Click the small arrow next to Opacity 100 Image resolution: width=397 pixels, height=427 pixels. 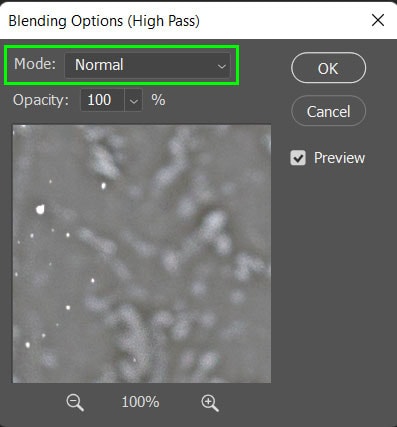(133, 100)
